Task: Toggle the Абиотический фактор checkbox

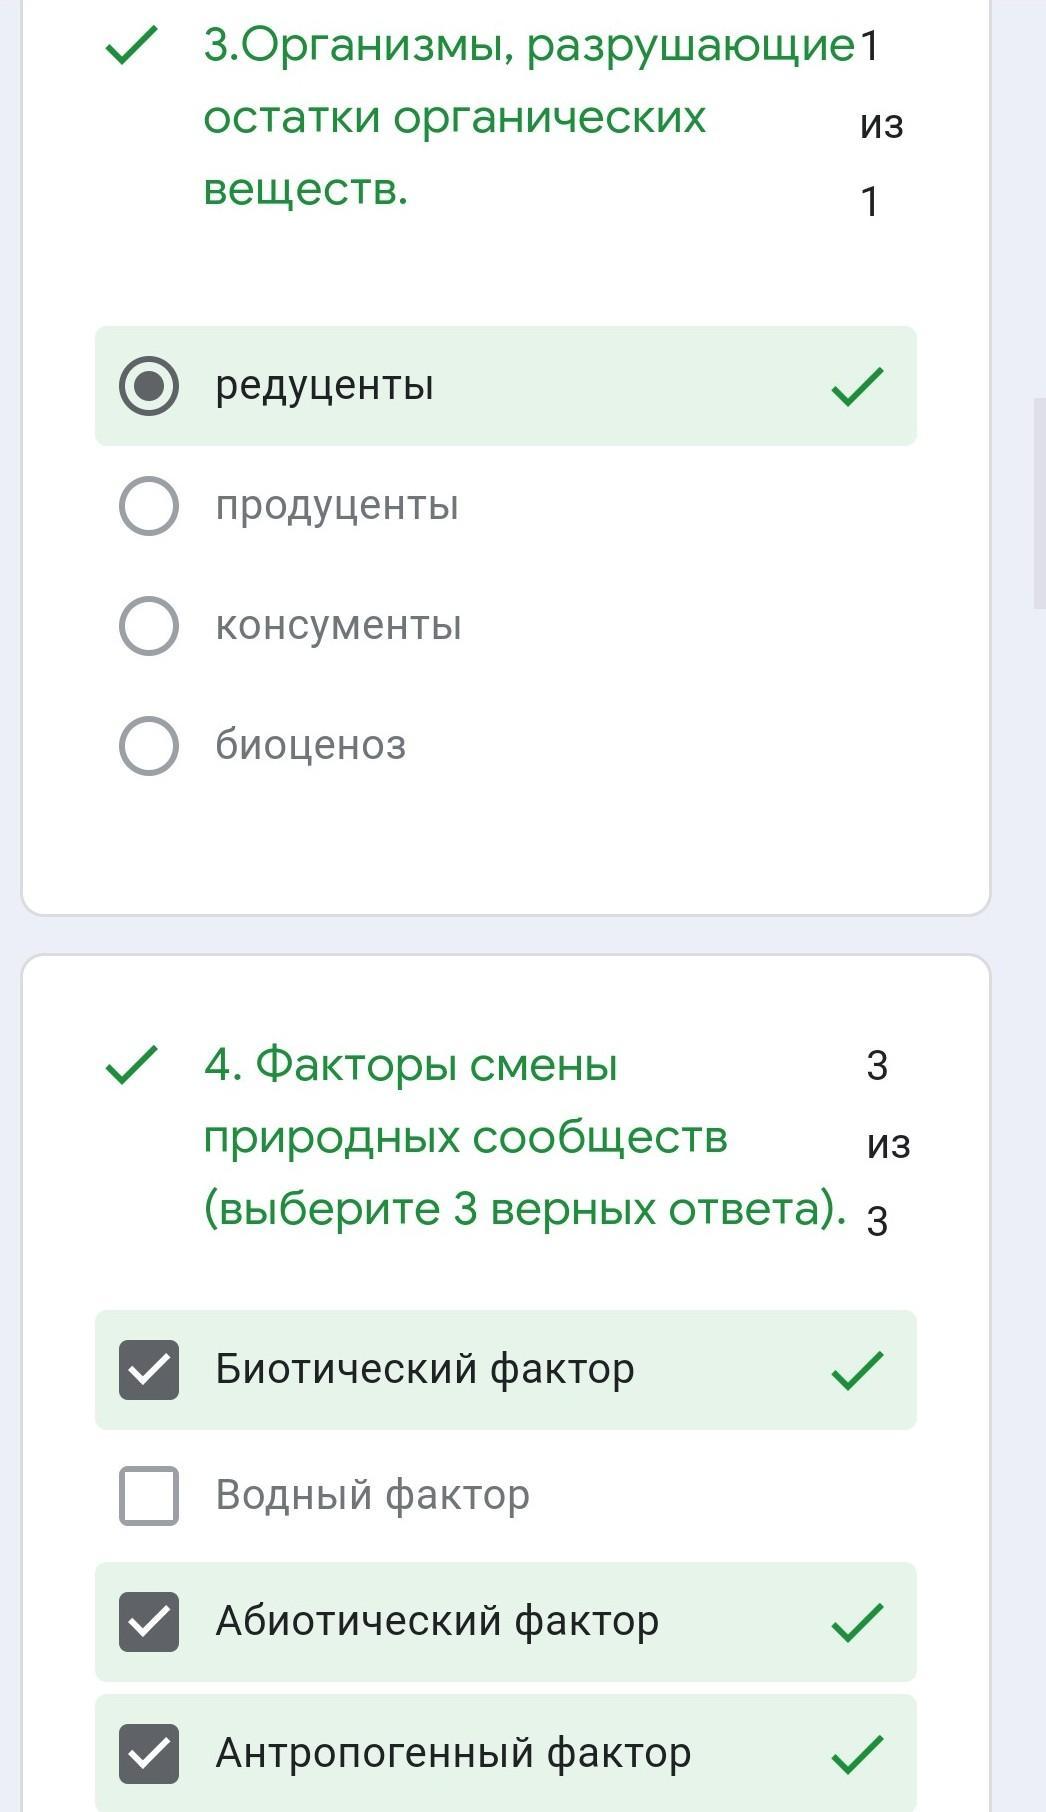Action: [x=149, y=1622]
